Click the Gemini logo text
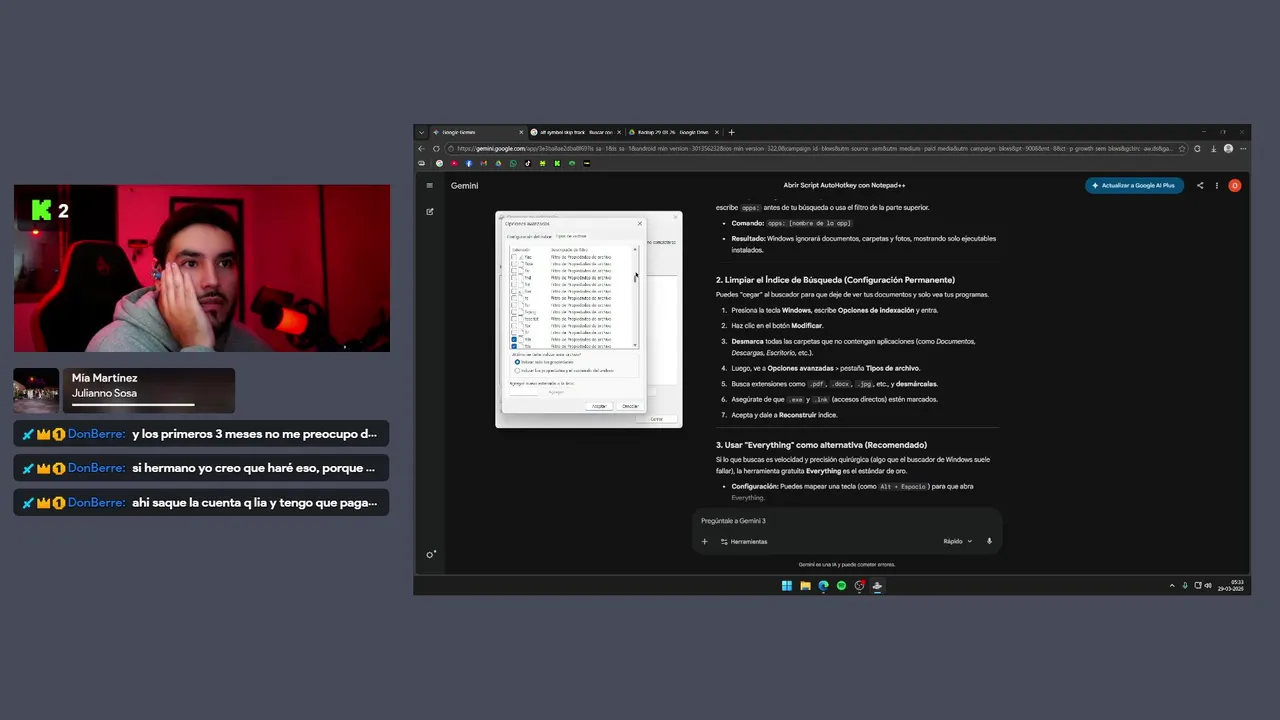Screen dimensions: 1280x720 [x=464, y=185]
